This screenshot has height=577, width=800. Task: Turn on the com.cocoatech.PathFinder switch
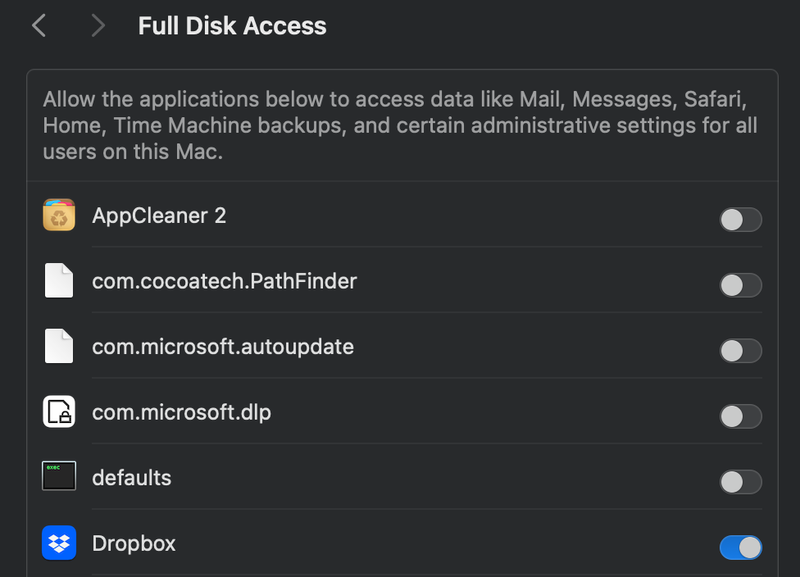pyautogui.click(x=740, y=285)
